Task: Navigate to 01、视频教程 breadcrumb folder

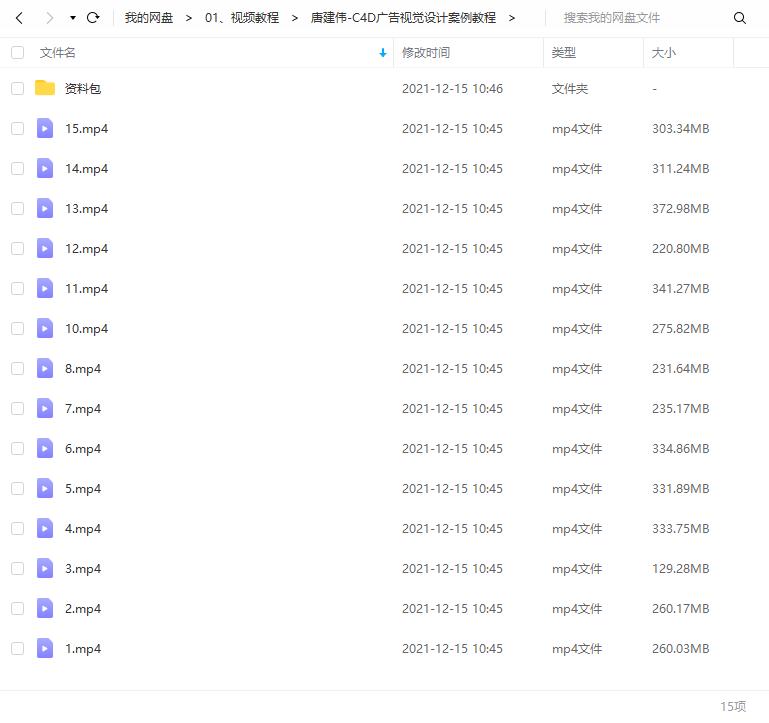Action: pos(241,18)
